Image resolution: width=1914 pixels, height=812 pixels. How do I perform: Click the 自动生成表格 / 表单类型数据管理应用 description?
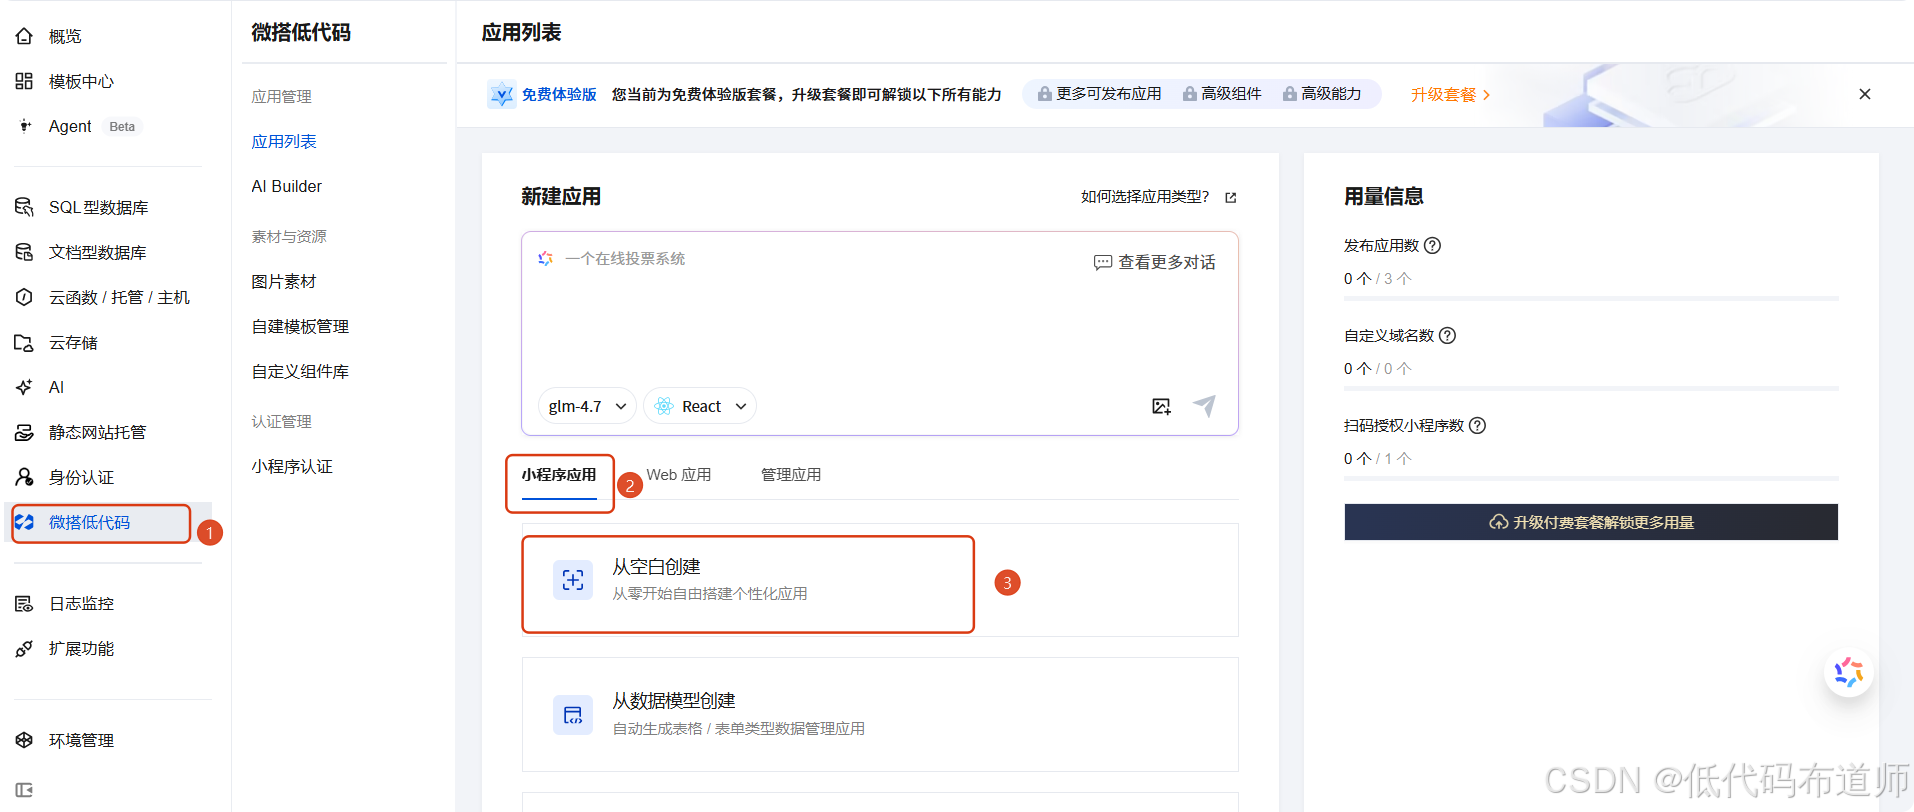[x=739, y=729]
